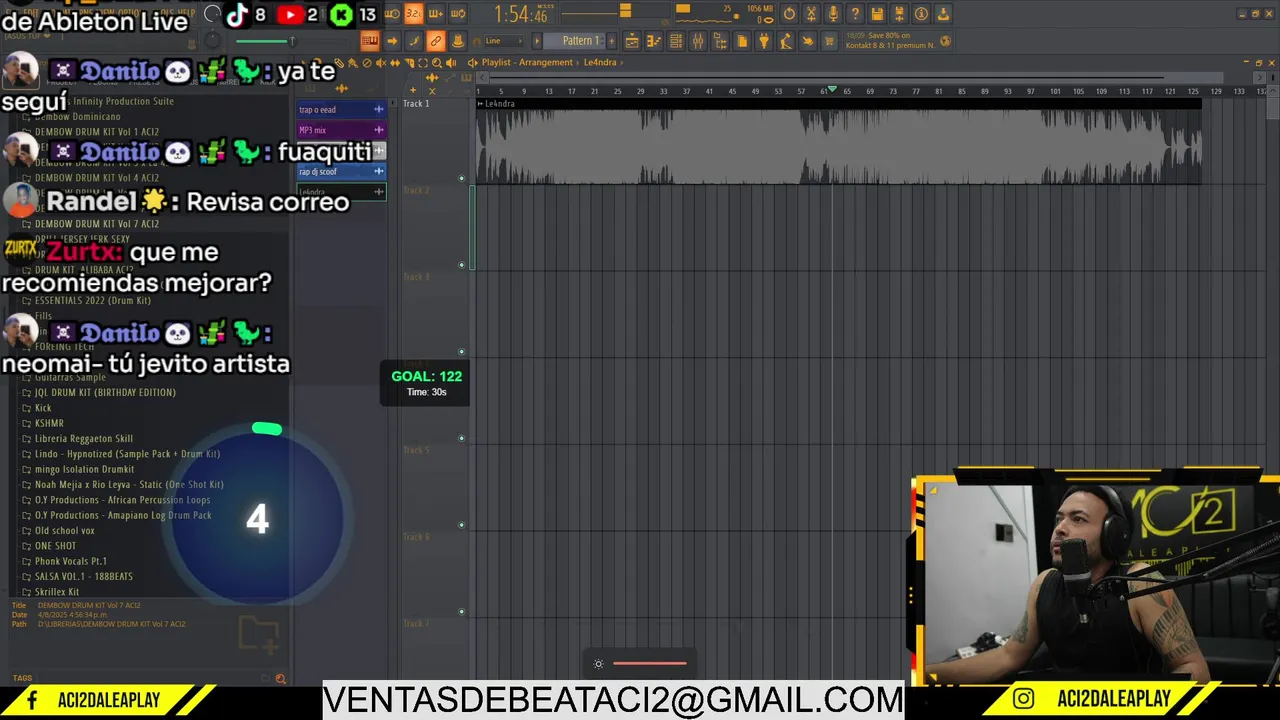Viewport: 1280px width, 720px height.
Task: Click the plug-shaped plugin picker icon
Action: point(764,41)
